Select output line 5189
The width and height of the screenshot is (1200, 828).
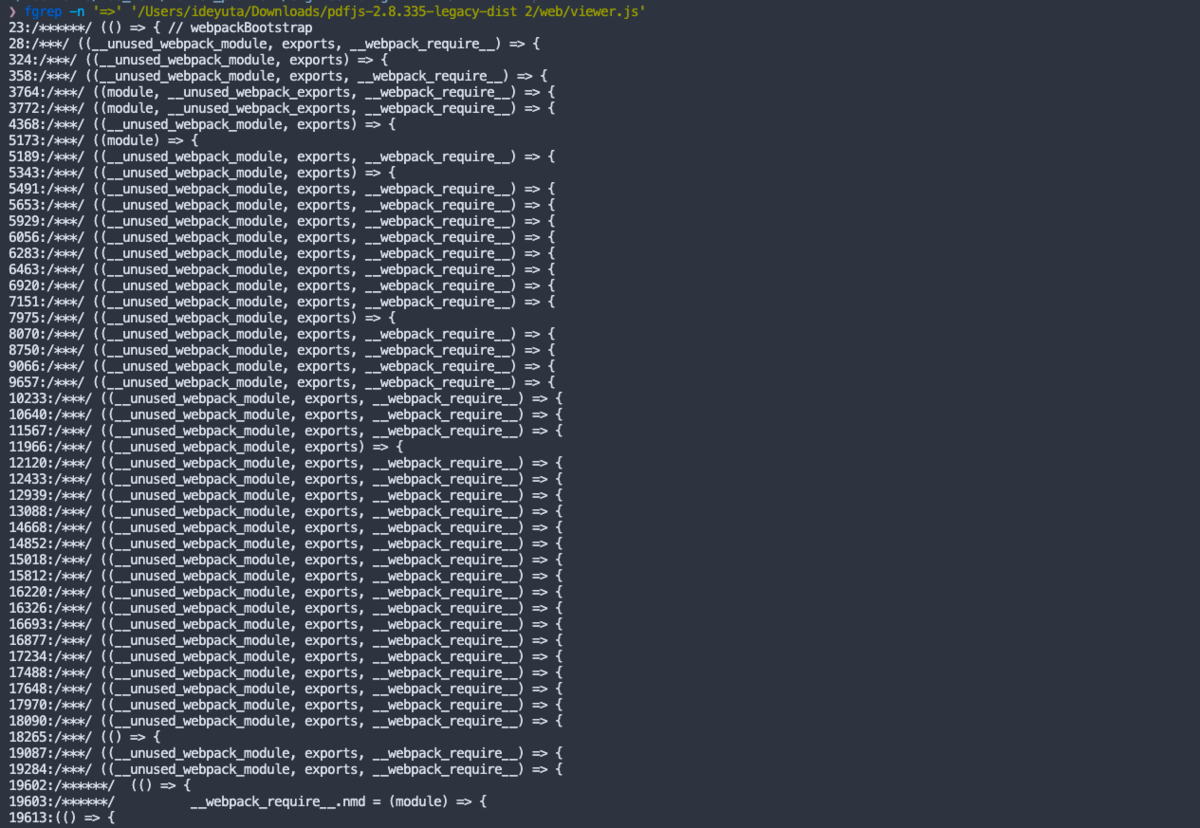282,157
